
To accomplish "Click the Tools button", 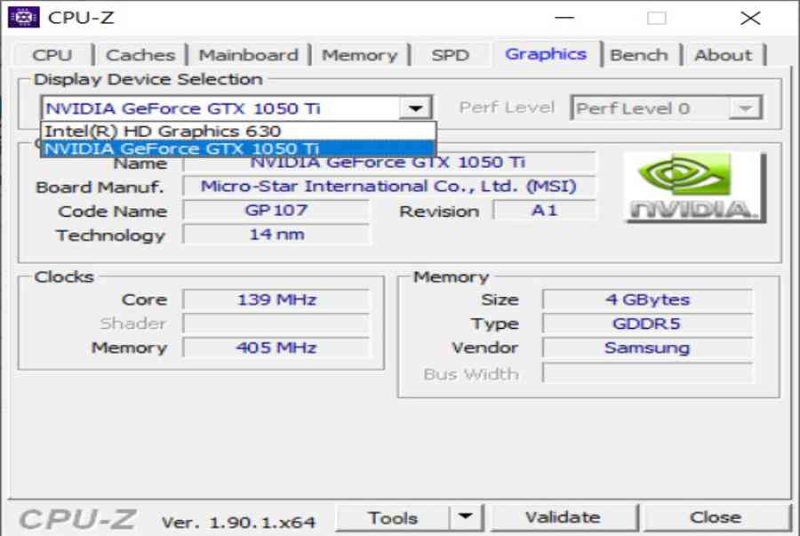I will (393, 518).
